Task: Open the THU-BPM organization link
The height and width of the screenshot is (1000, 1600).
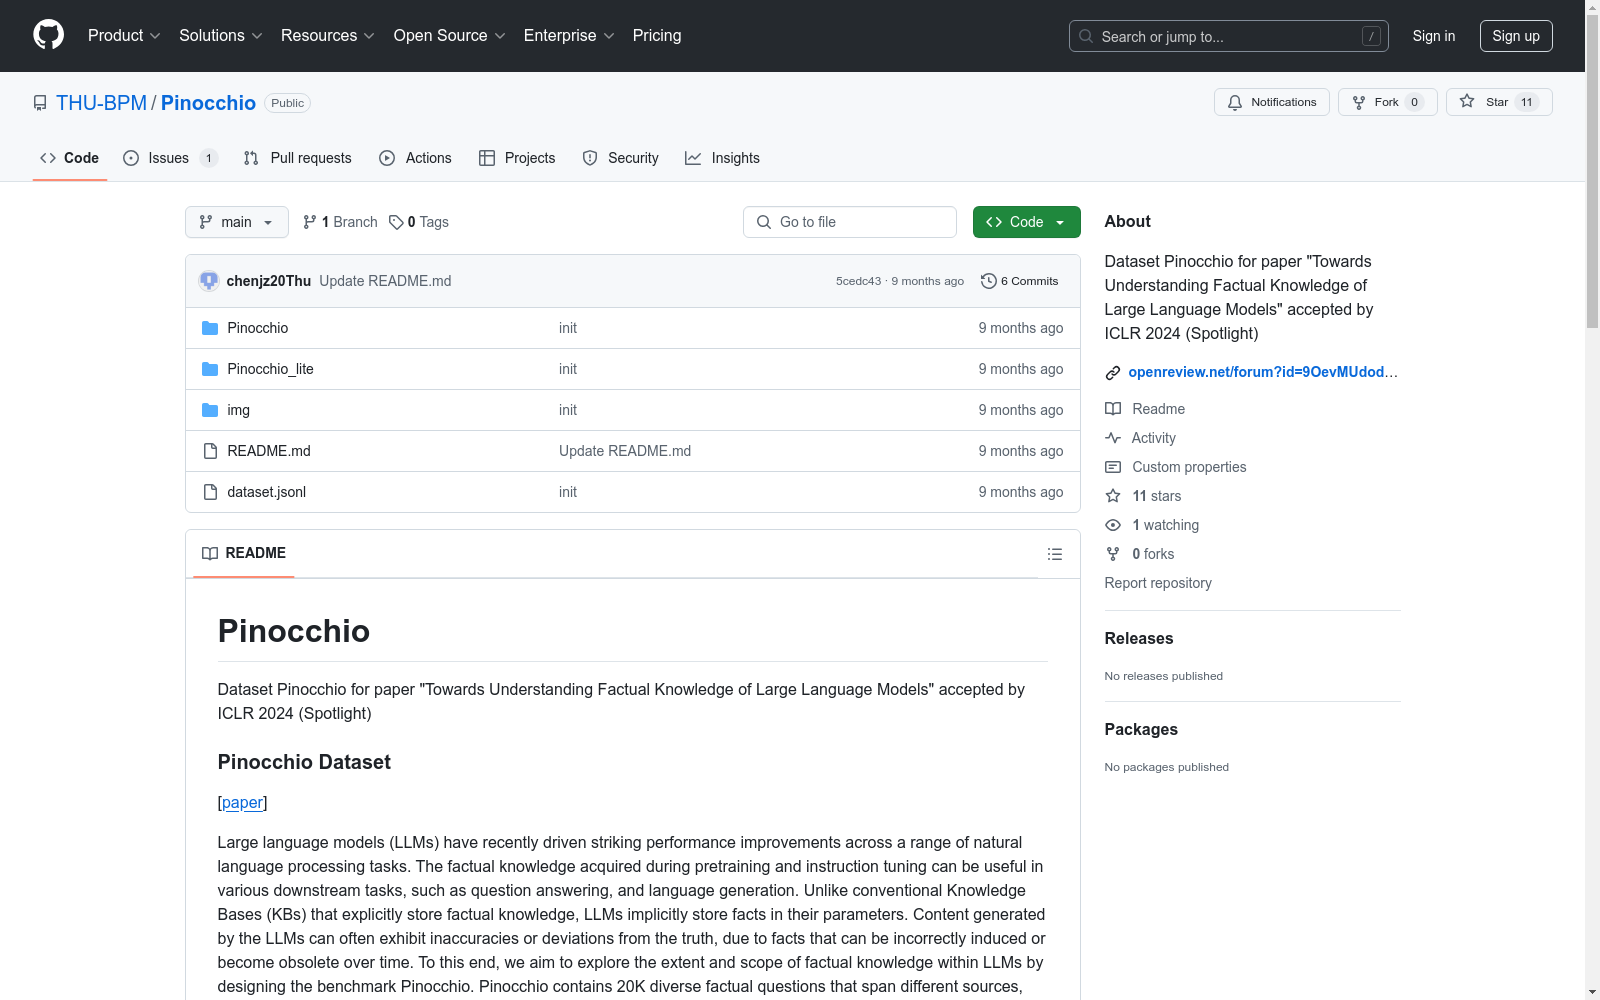Action: tap(101, 103)
